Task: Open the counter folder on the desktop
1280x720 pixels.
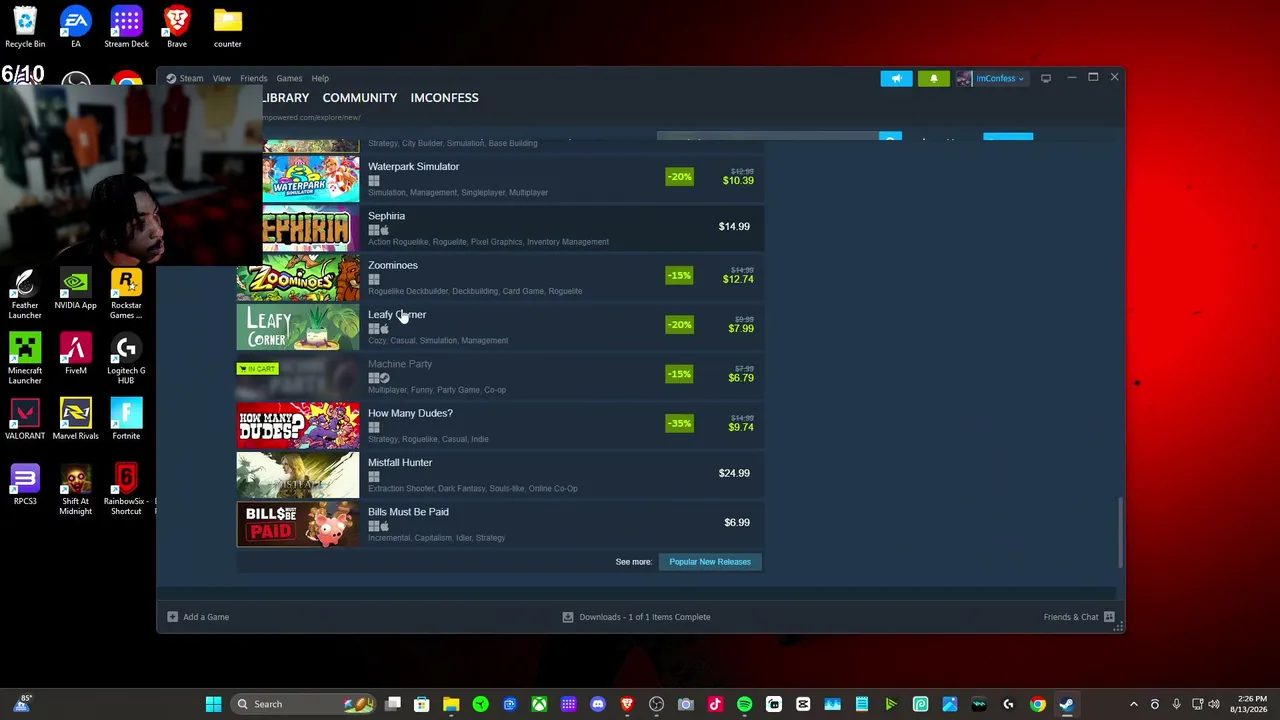Action: 227,27
